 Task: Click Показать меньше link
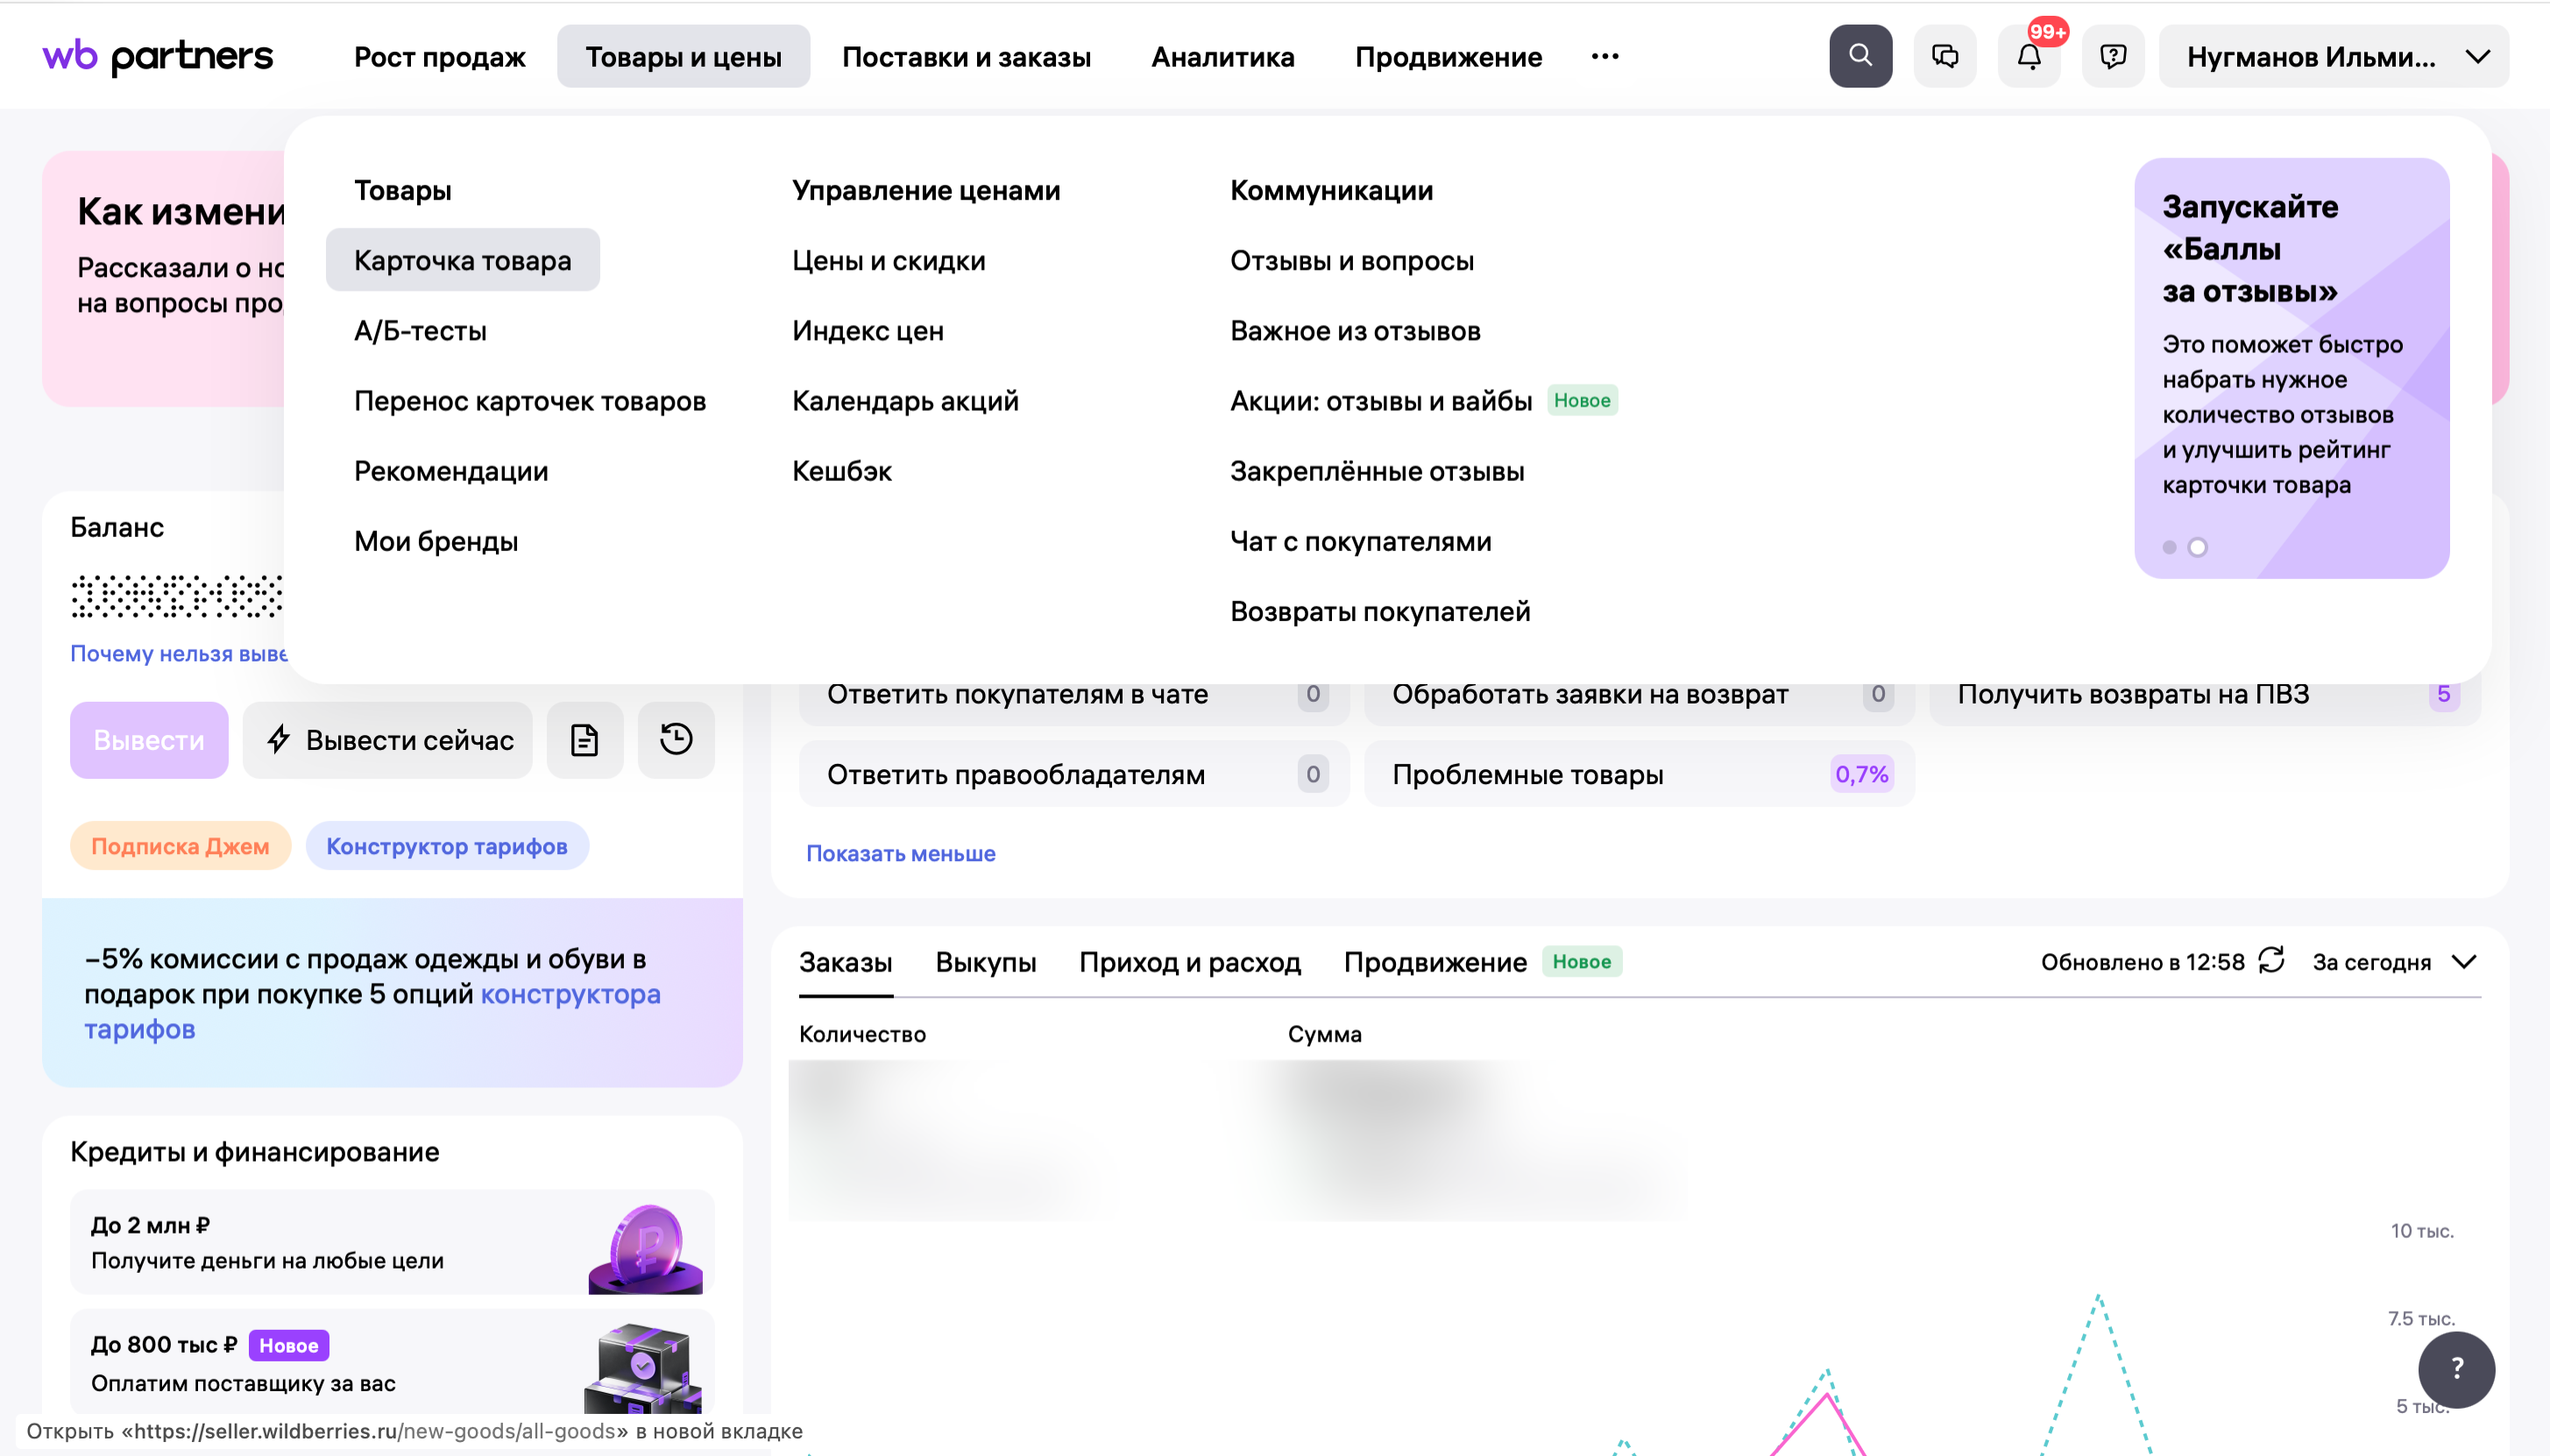pos(900,853)
